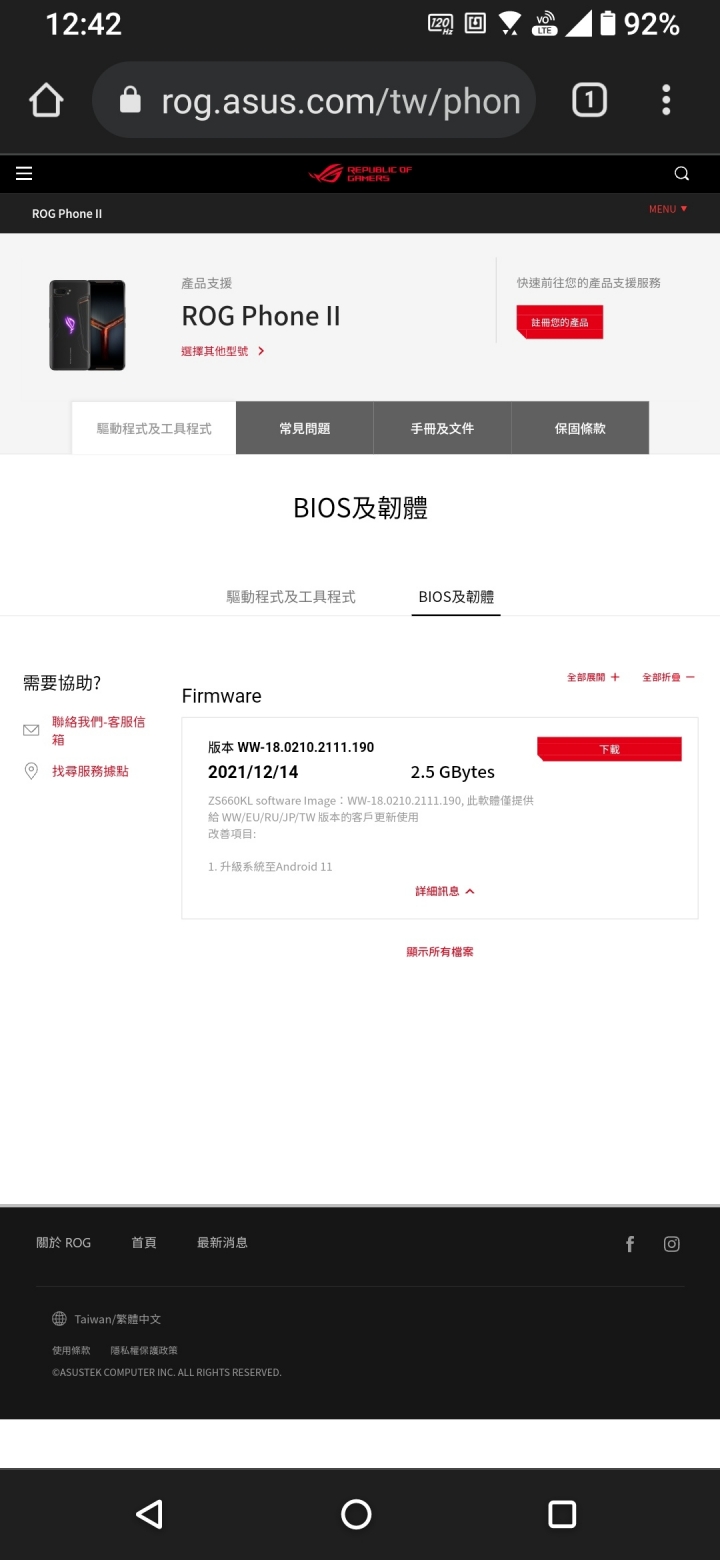Open ROG Facebook page icon
Image resolution: width=720 pixels, height=1560 pixels.
point(630,1244)
